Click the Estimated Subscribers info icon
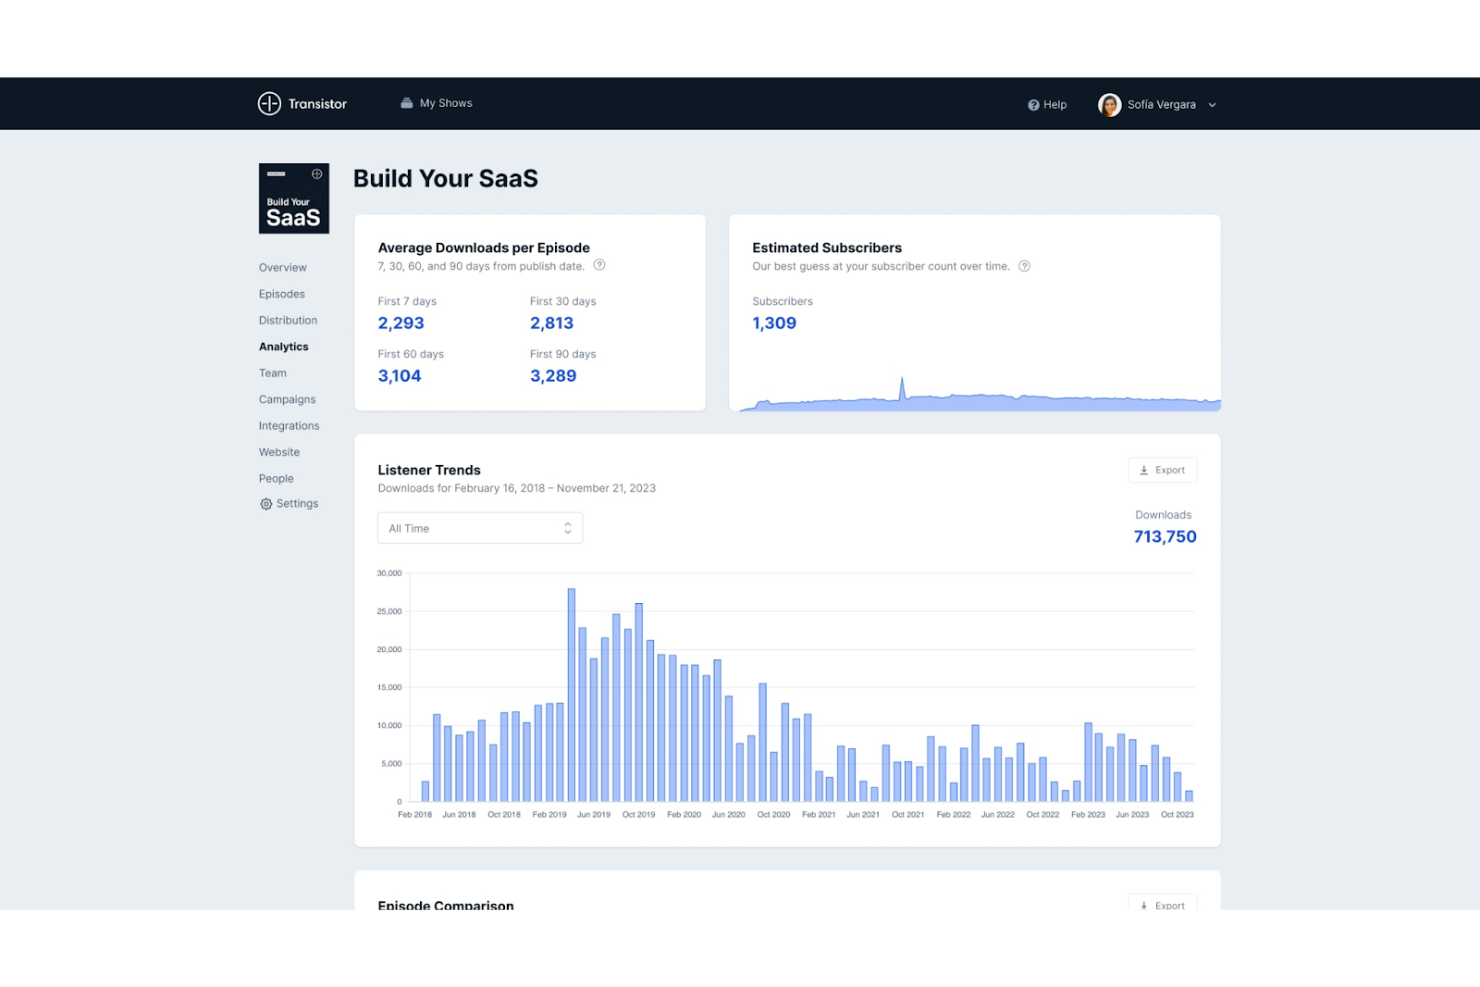The width and height of the screenshot is (1480, 987). [x=1024, y=266]
